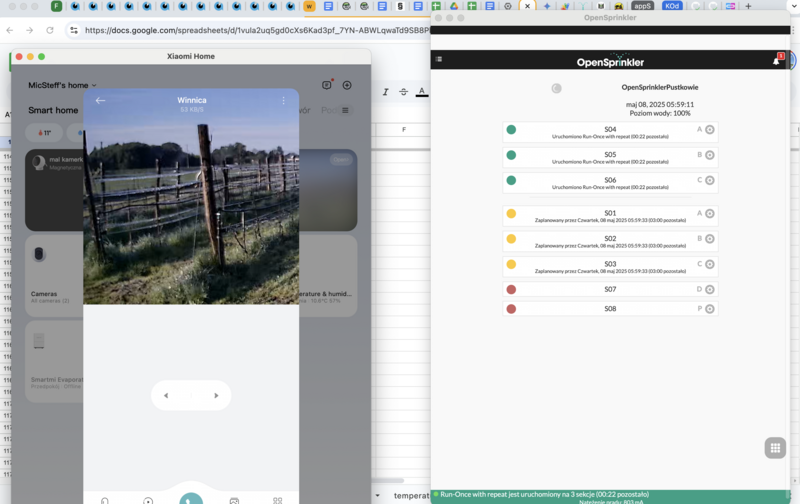Viewport: 800px width, 504px height.
Task: Click the Winnica camera live video feed
Action: [191, 210]
